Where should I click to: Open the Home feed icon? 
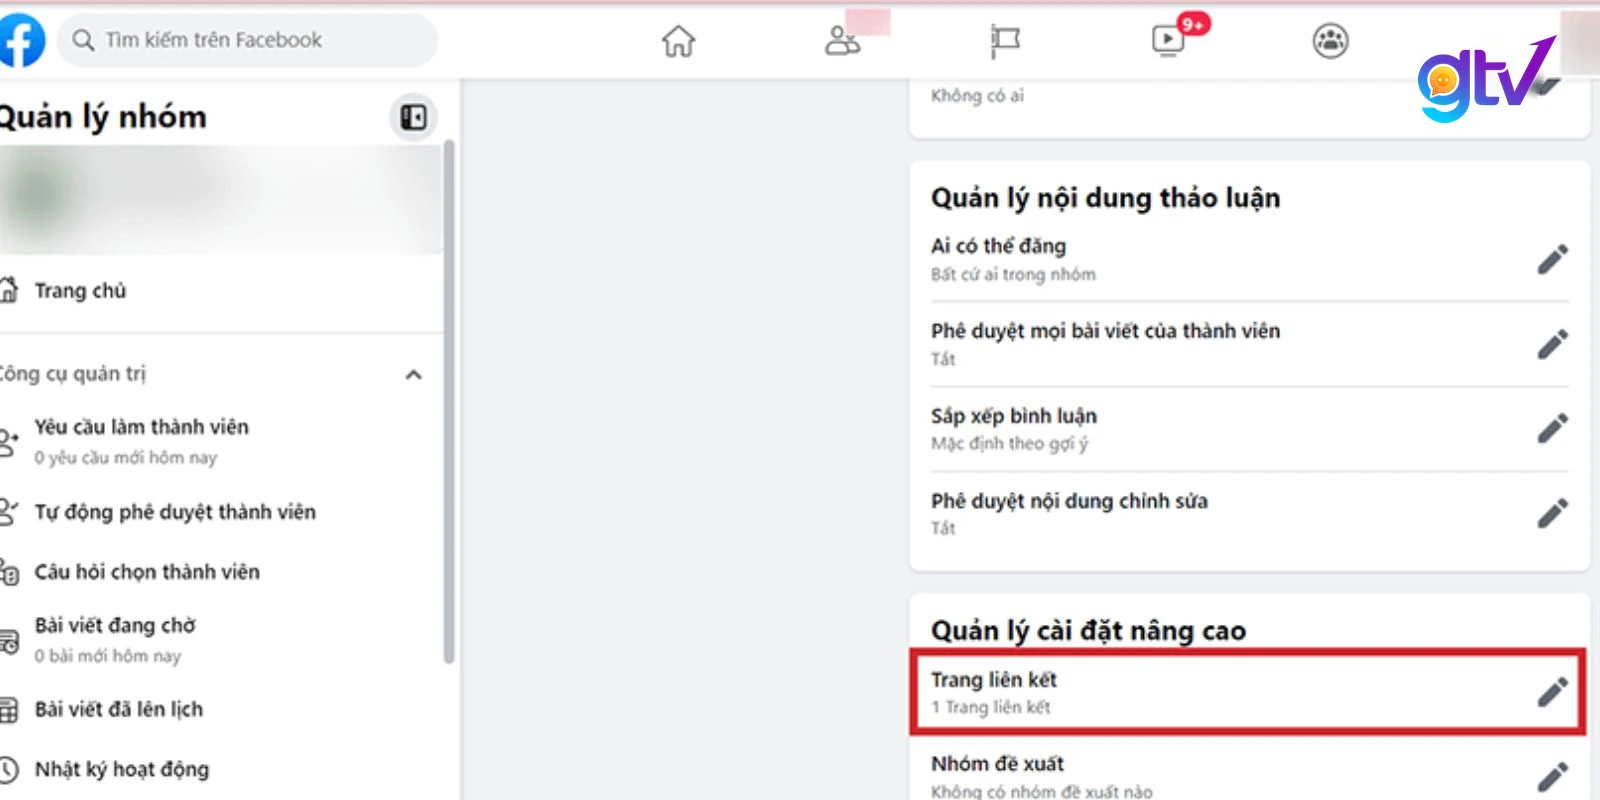(678, 41)
